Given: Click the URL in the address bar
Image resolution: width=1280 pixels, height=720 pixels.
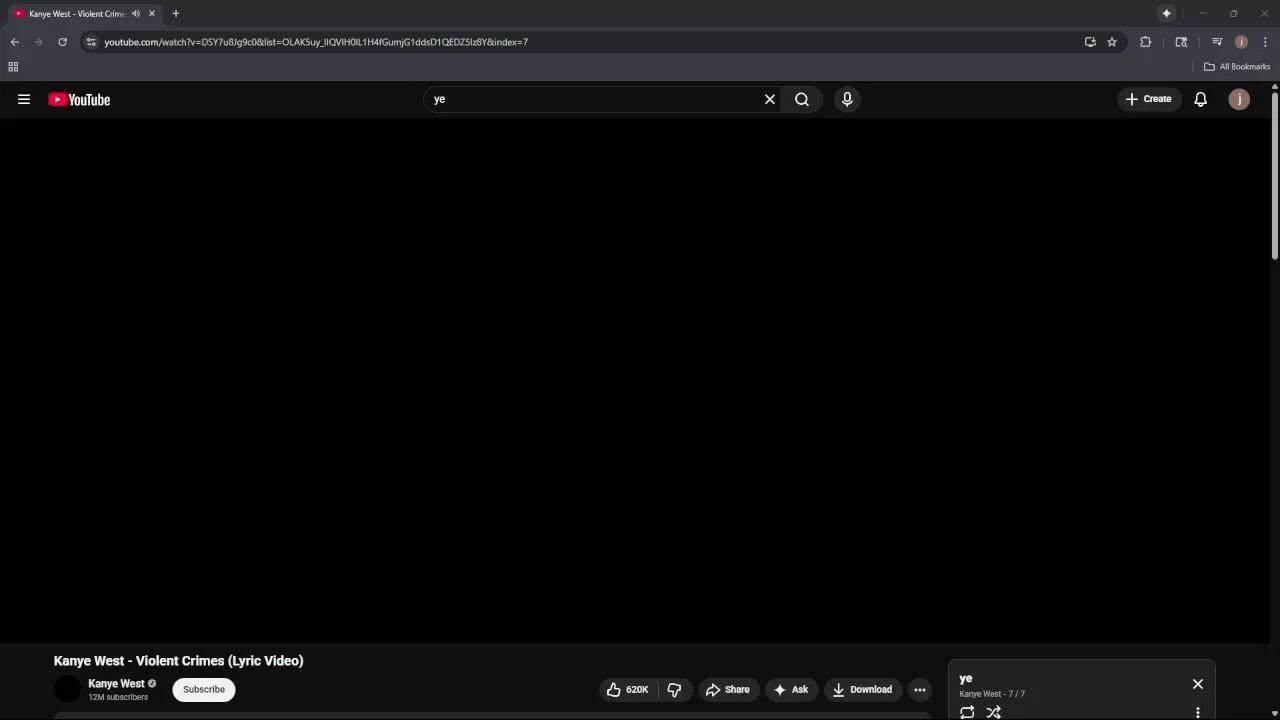Looking at the screenshot, I should pyautogui.click(x=316, y=42).
